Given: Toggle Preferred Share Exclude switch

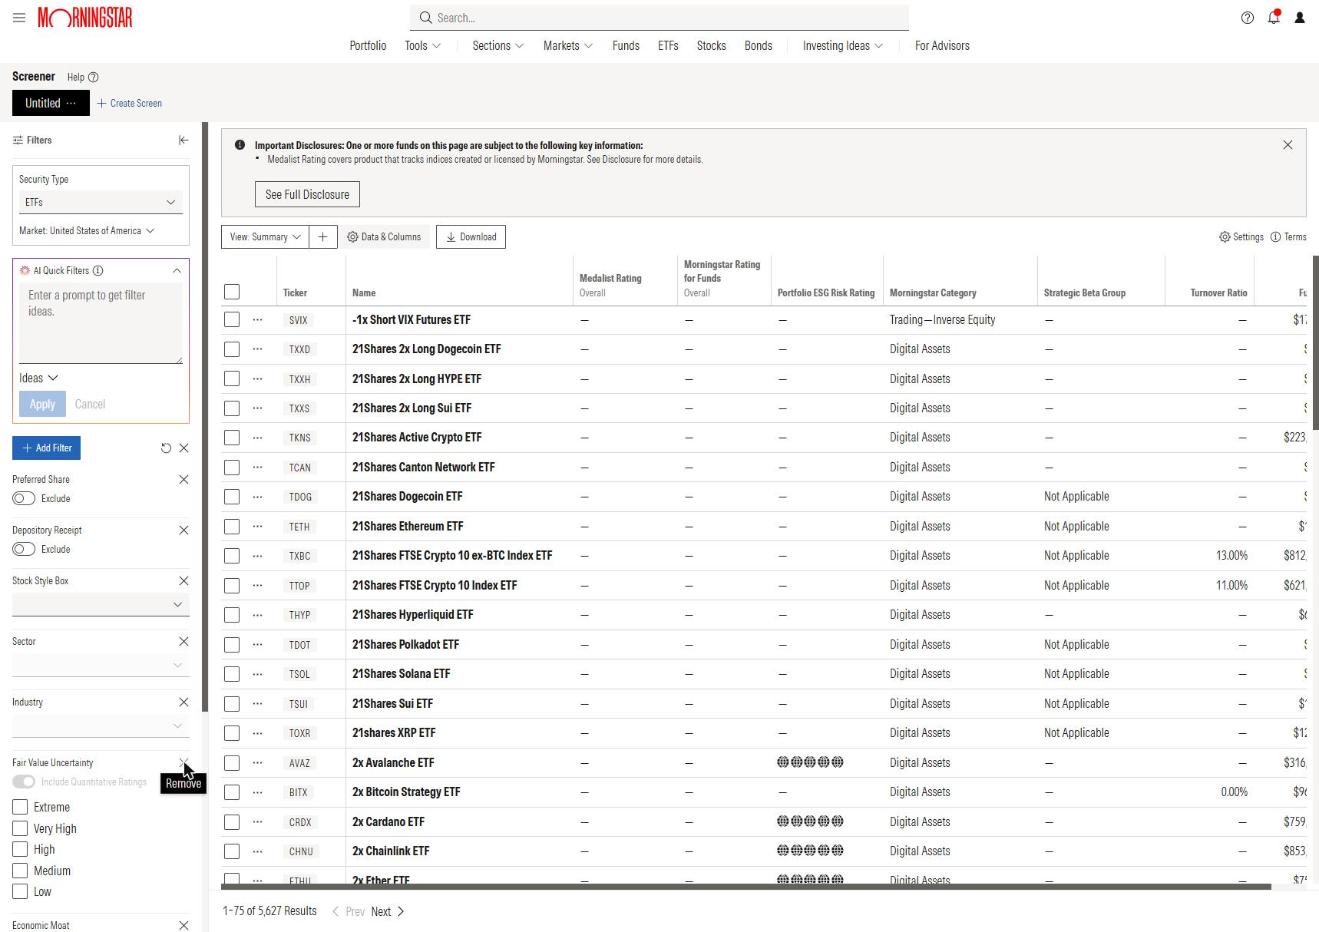Looking at the screenshot, I should tap(23, 499).
